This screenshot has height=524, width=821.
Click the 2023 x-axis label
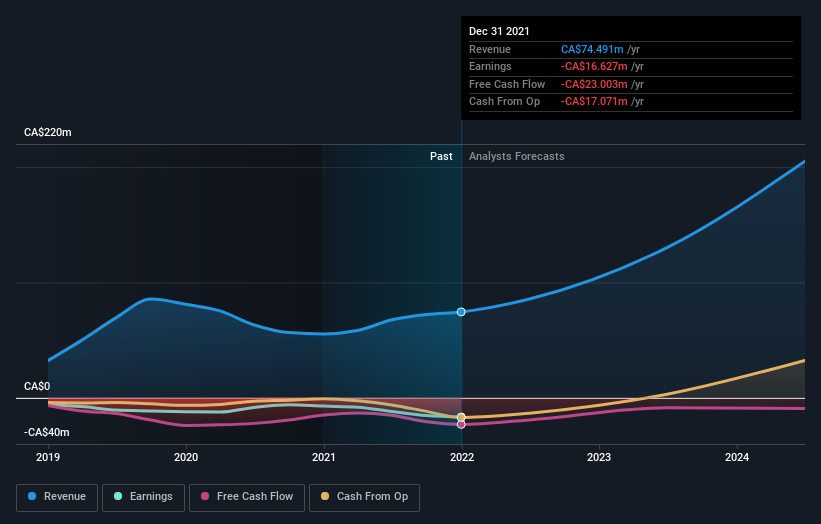tap(599, 458)
